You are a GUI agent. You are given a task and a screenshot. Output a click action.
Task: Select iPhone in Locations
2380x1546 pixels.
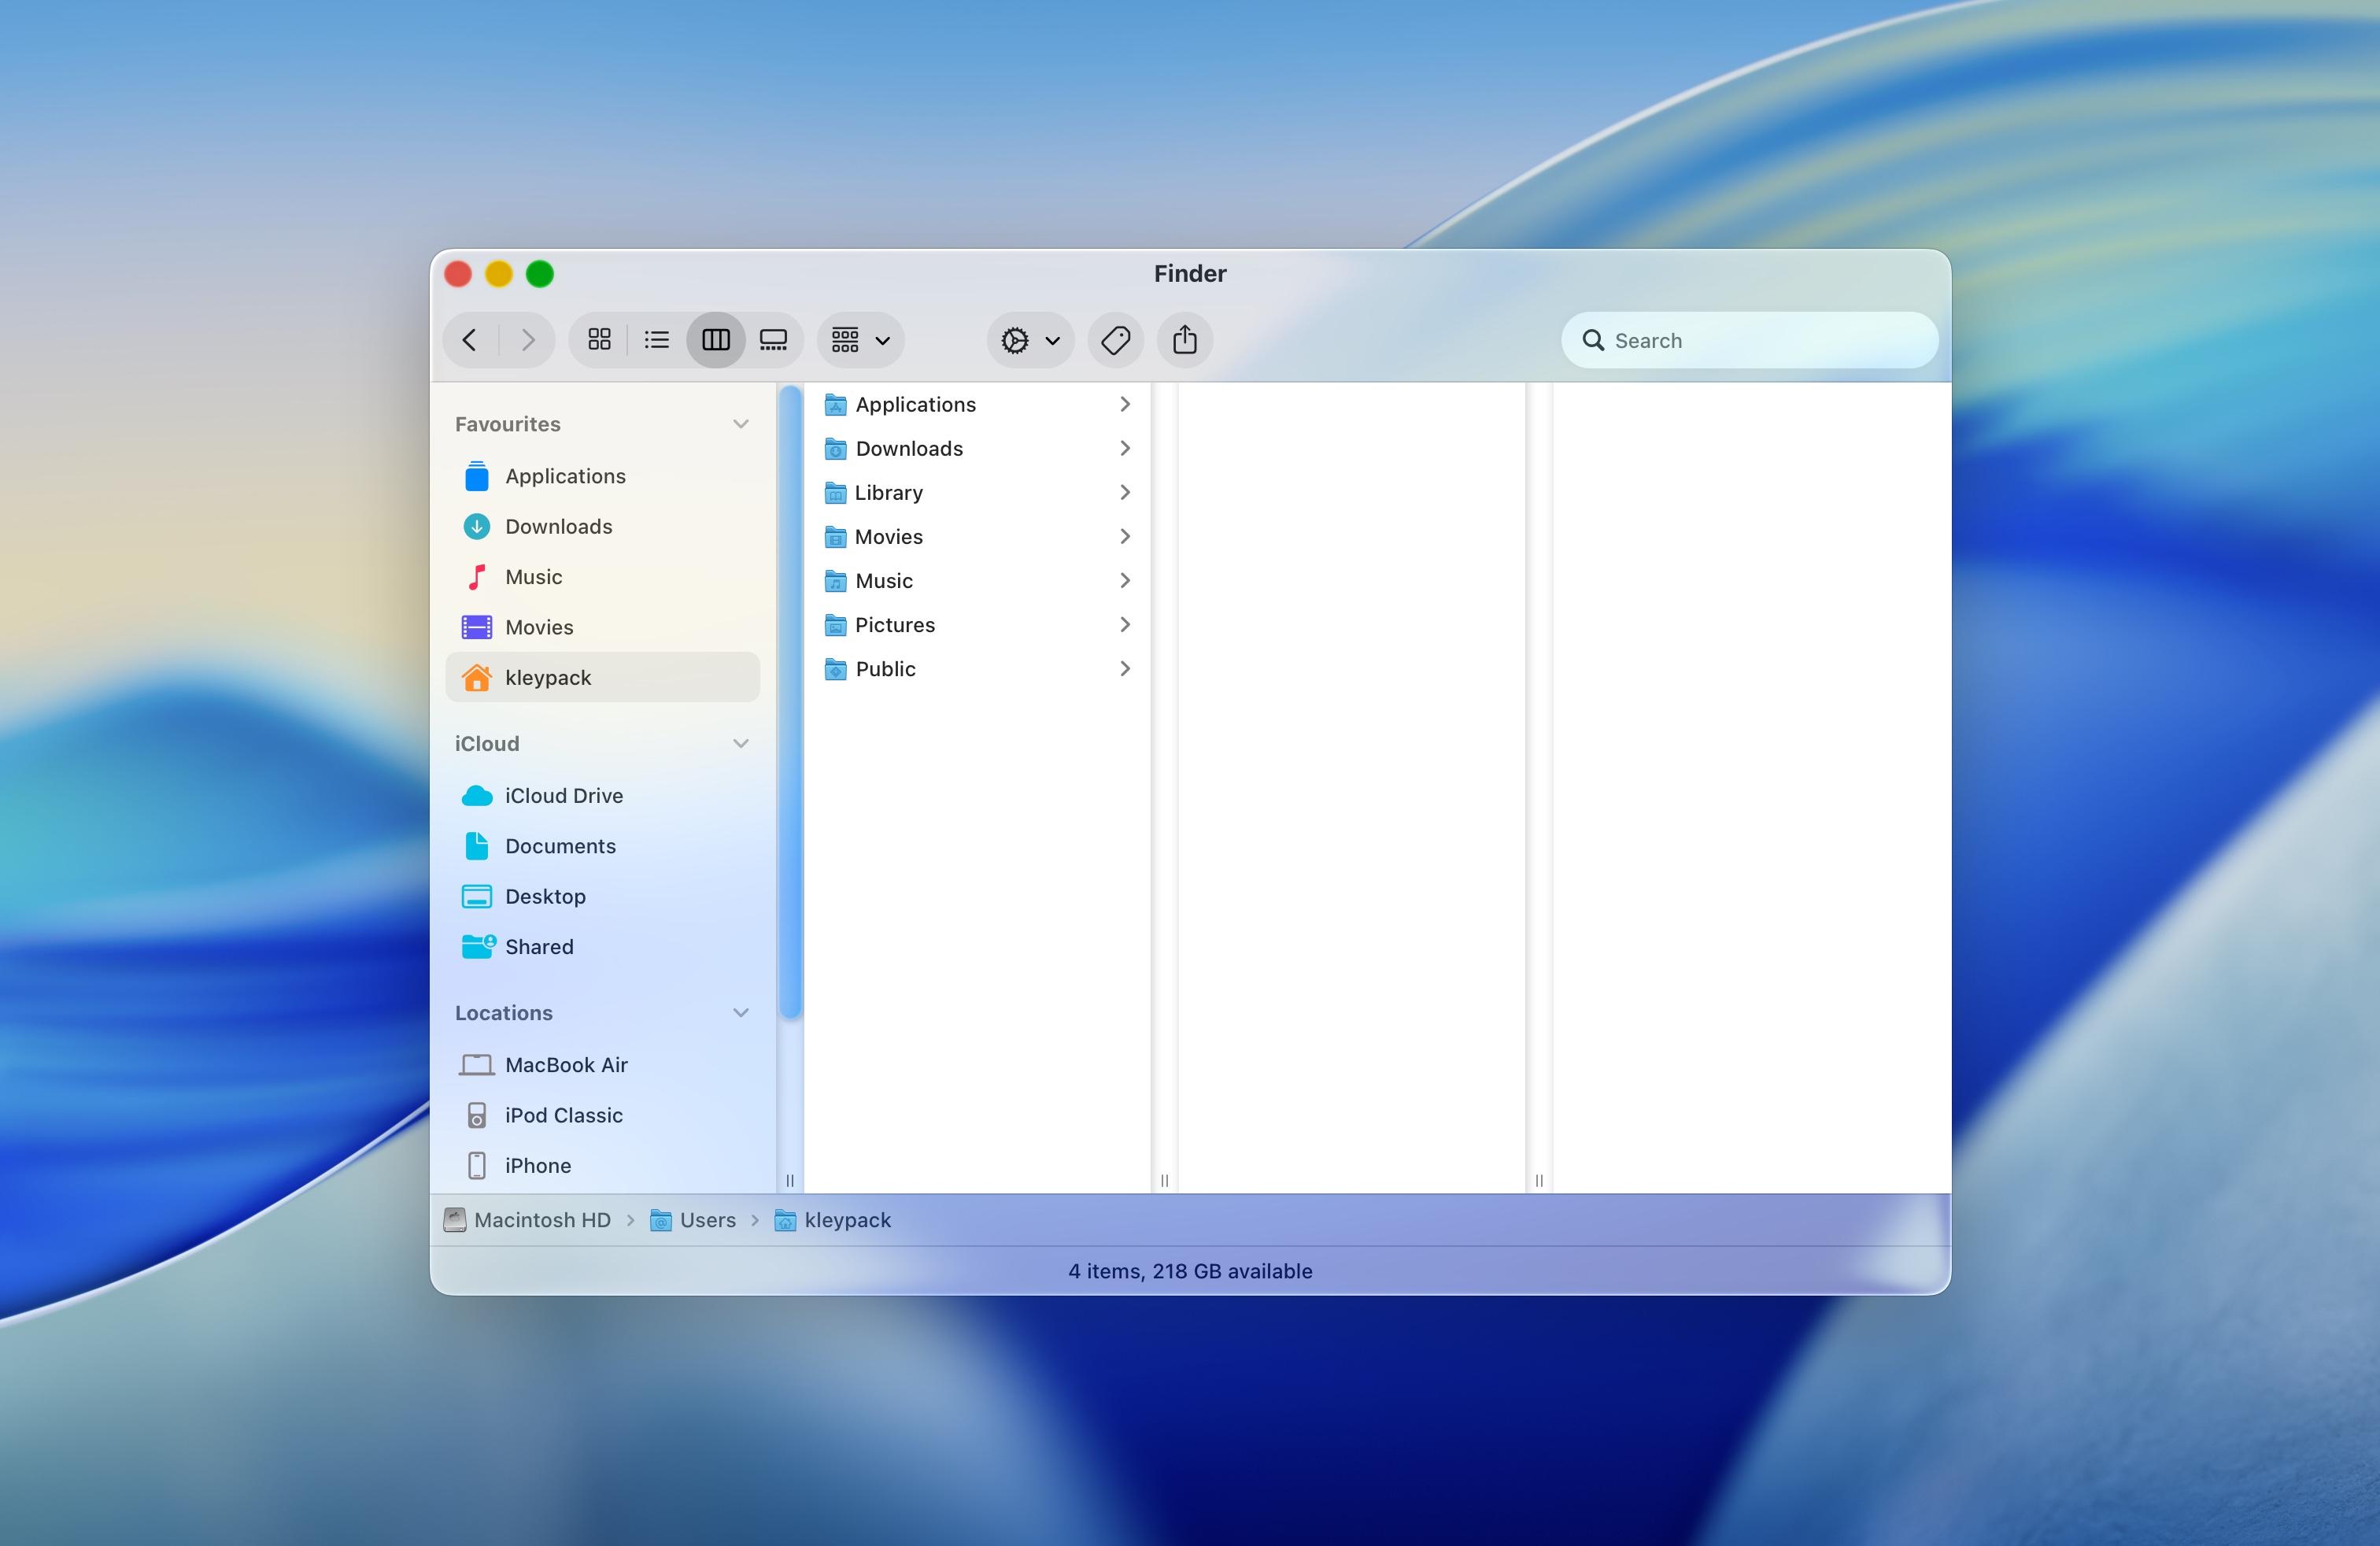pyautogui.click(x=603, y=1165)
